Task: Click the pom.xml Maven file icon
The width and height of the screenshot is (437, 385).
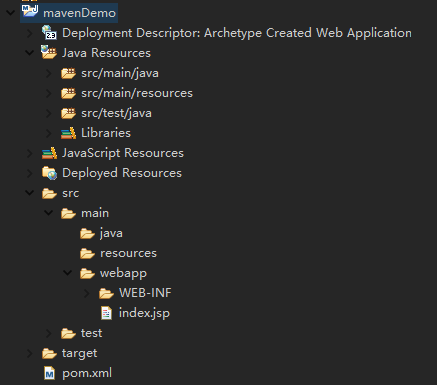Action: (49, 373)
